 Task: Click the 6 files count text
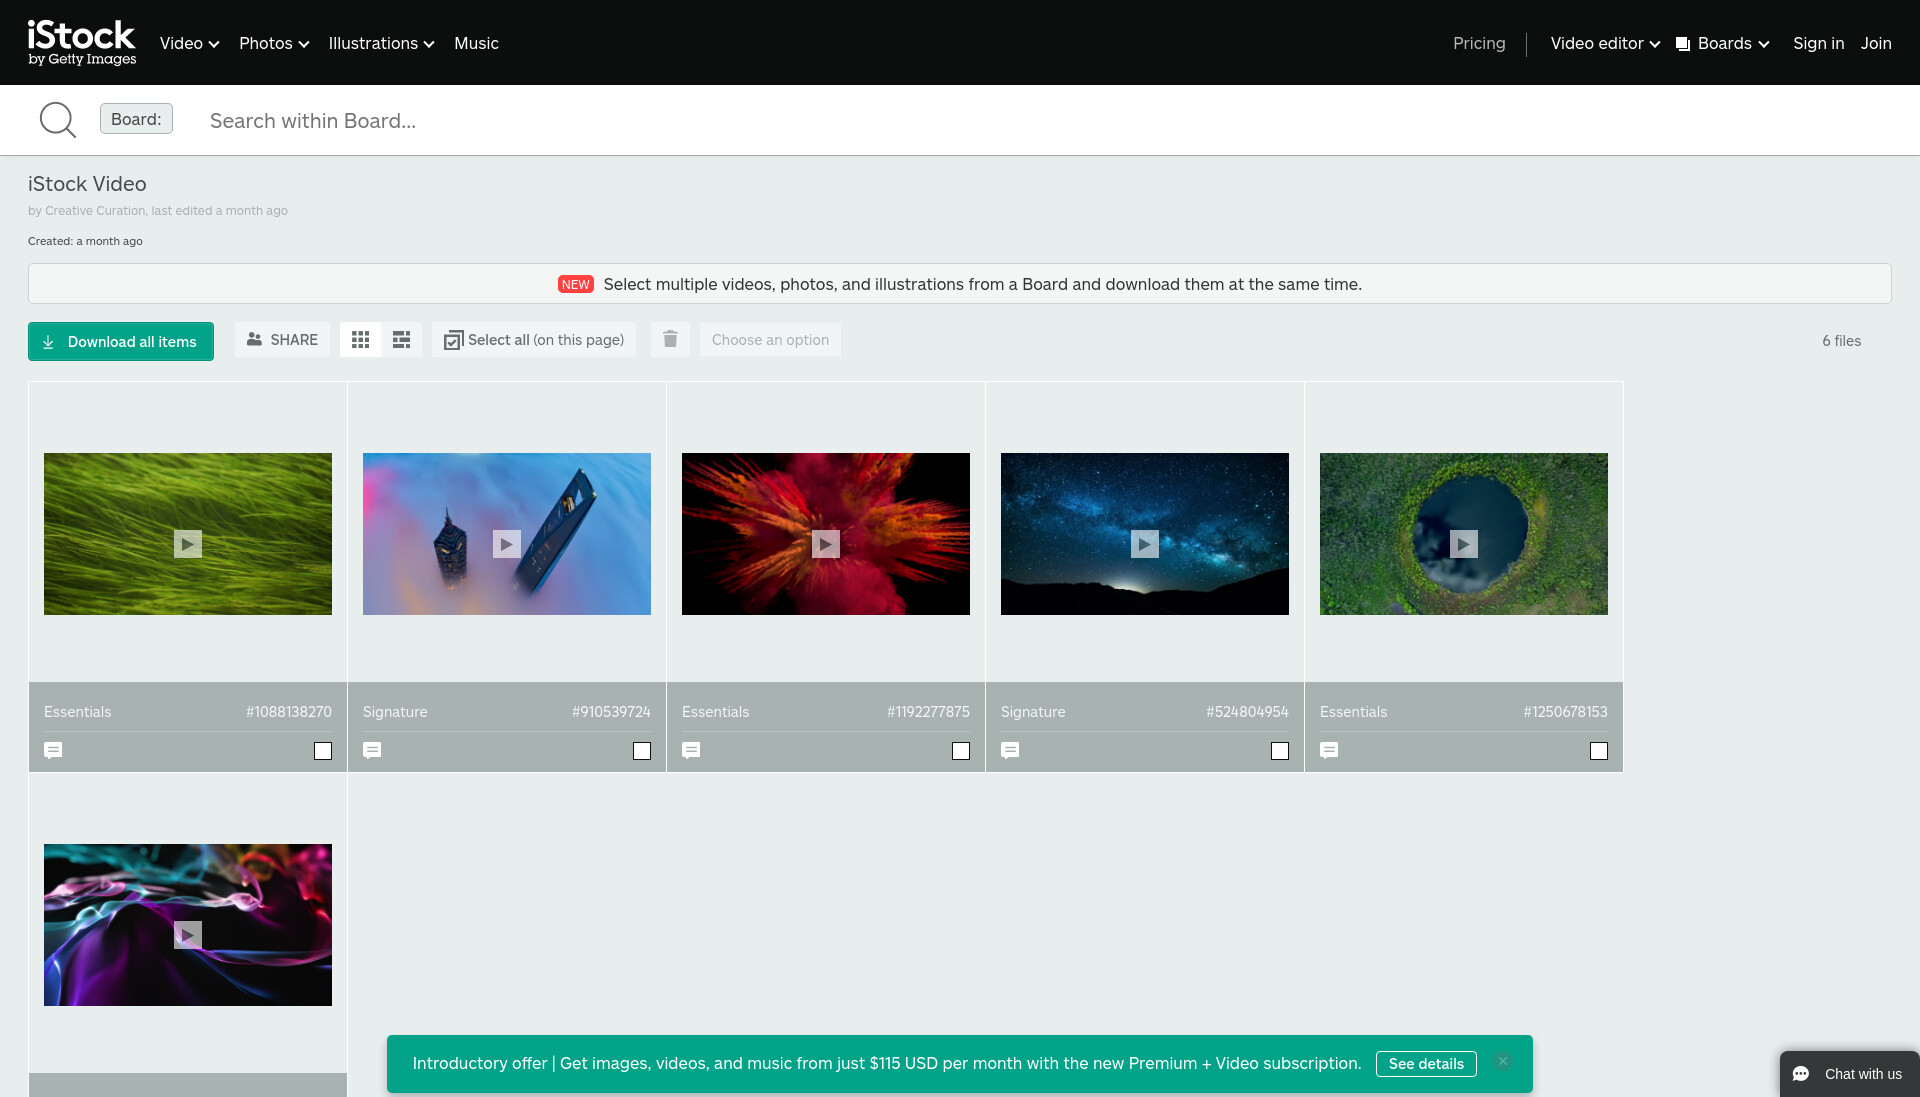pos(1841,341)
